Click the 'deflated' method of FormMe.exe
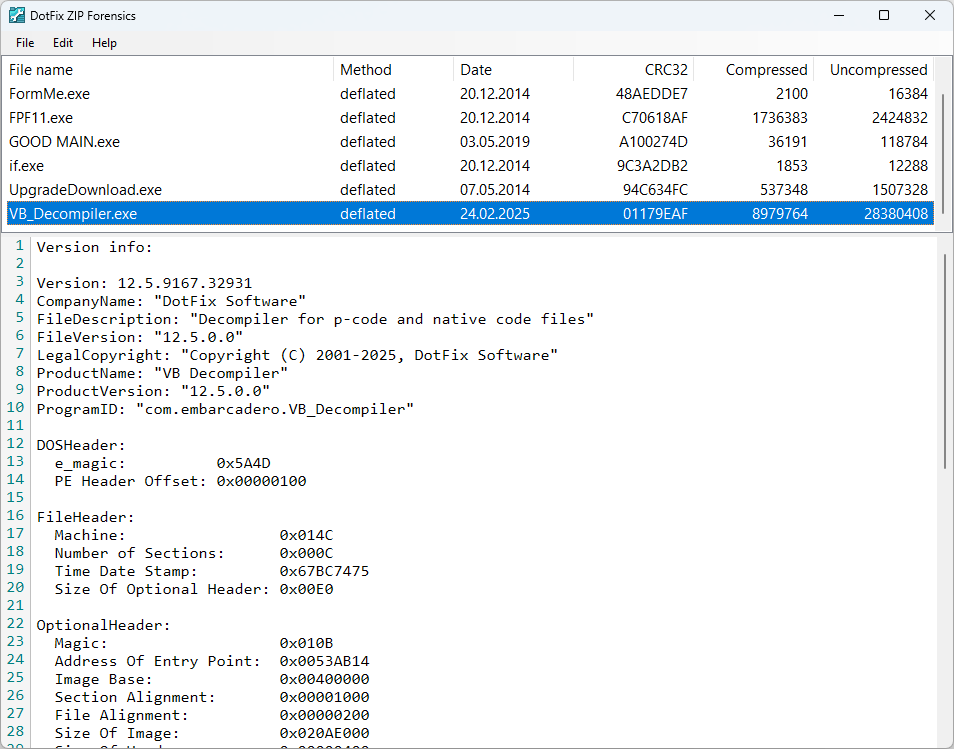 click(x=367, y=94)
